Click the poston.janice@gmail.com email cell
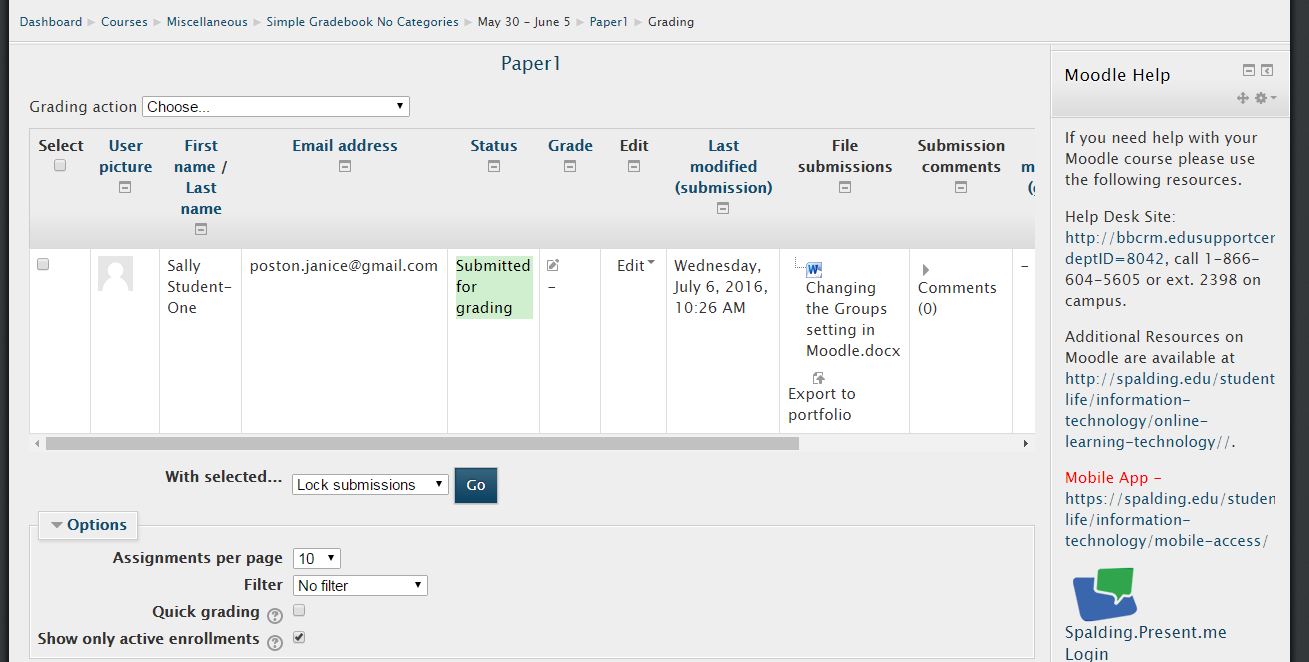The height and width of the screenshot is (662, 1309). 344,266
